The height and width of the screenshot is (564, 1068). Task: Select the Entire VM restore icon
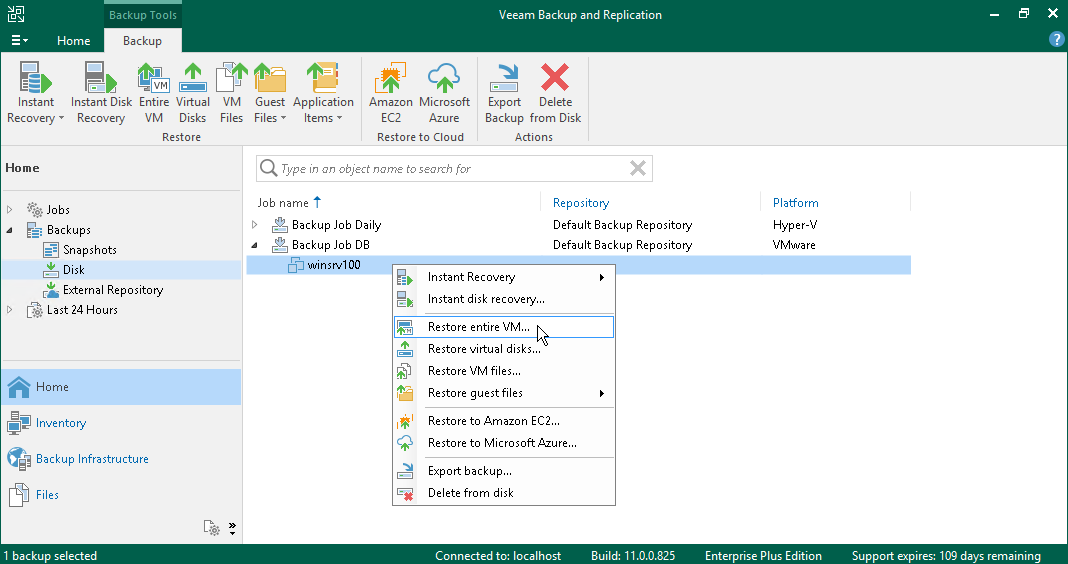(x=153, y=93)
